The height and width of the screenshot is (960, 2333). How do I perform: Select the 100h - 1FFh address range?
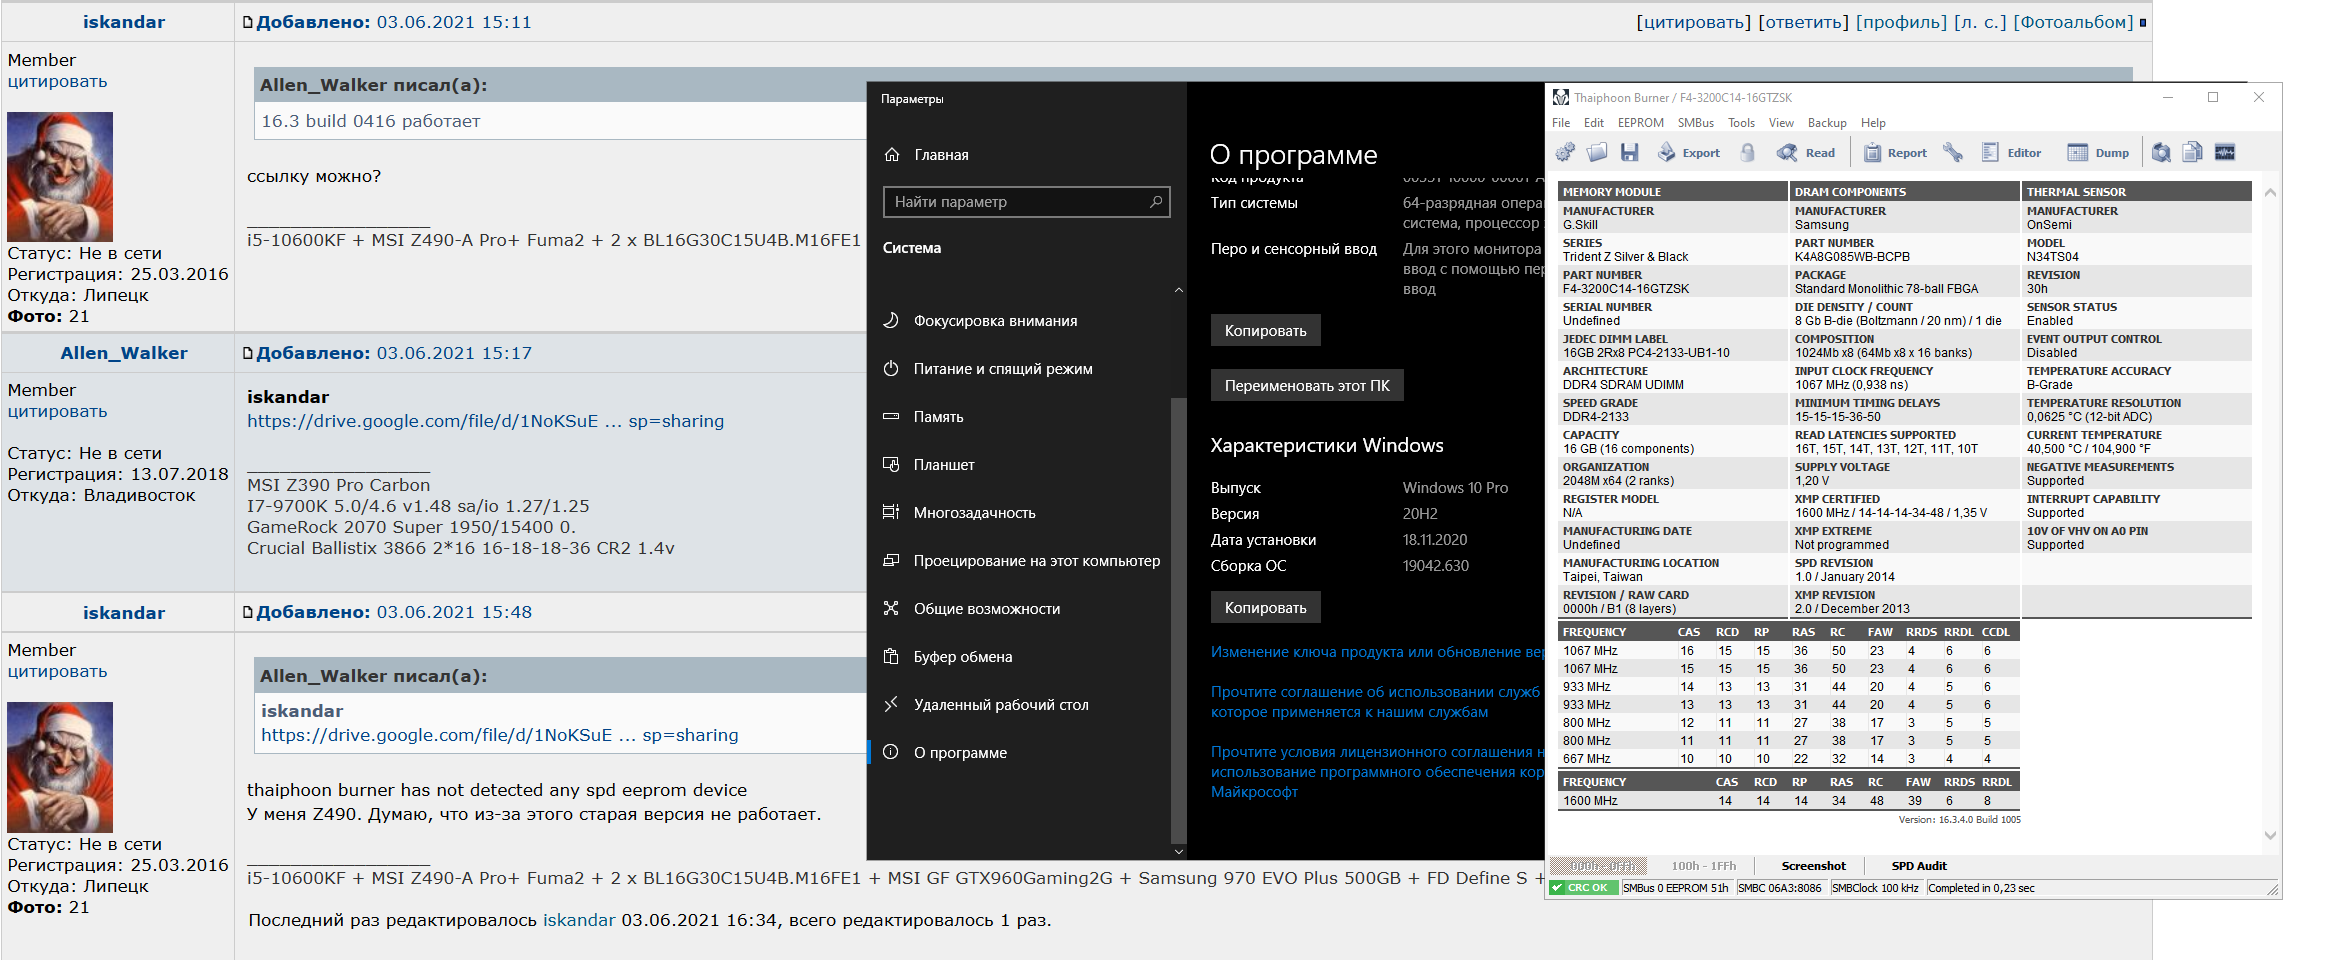1704,866
